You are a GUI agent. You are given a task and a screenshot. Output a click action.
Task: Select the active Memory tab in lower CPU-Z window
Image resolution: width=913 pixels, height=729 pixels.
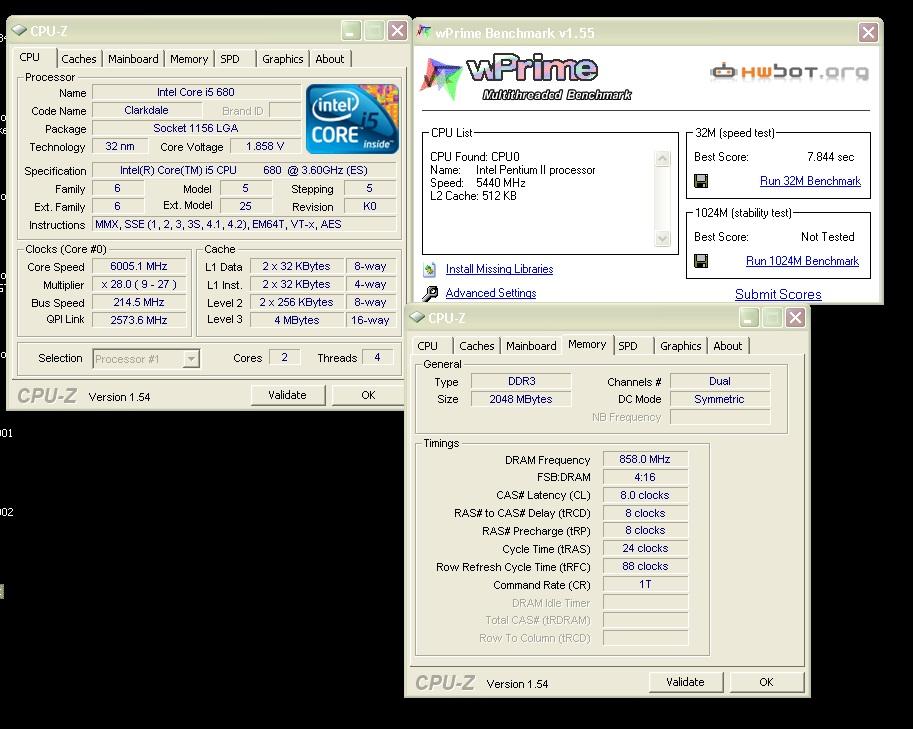(x=587, y=344)
